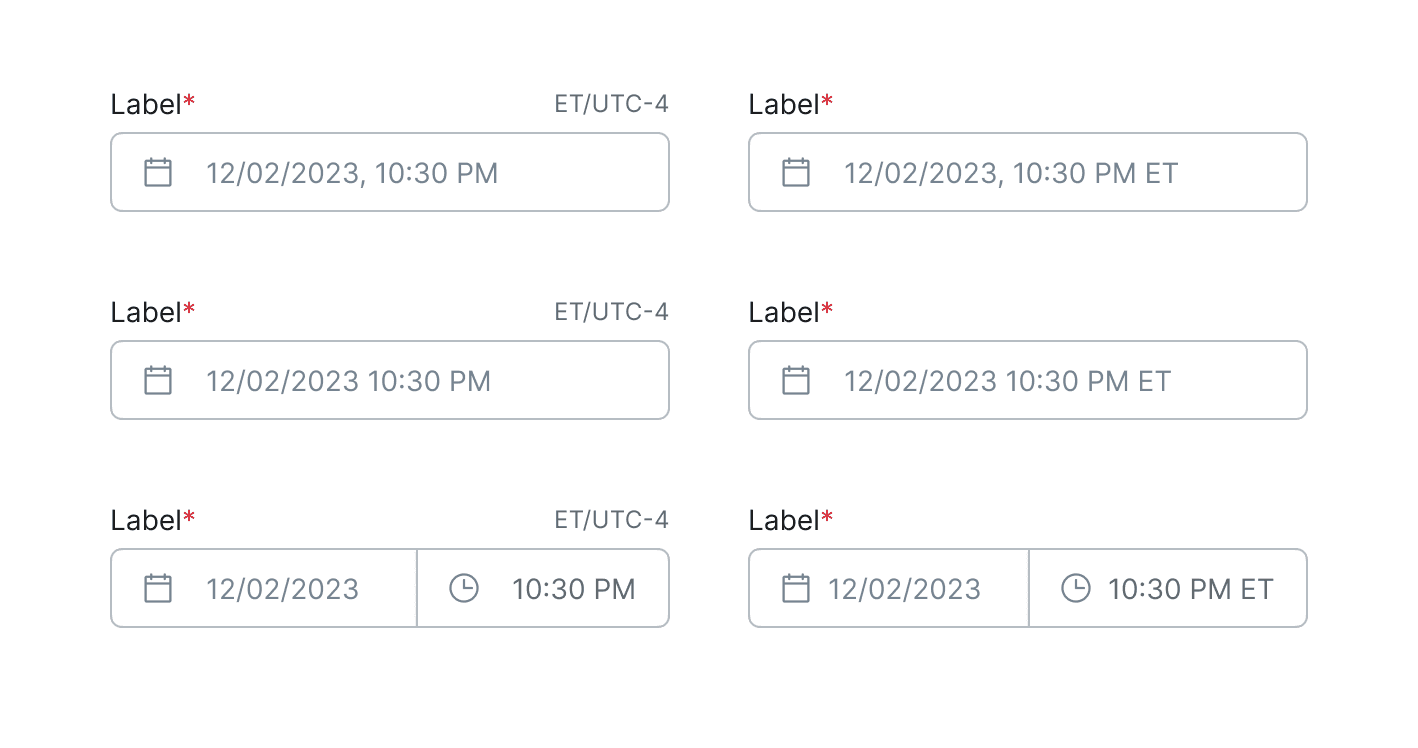Image resolution: width=1418 pixels, height=748 pixels.
Task: Focus the "12/02/2023, 10:30 PM" text without ET suffix
Action: [x=352, y=173]
